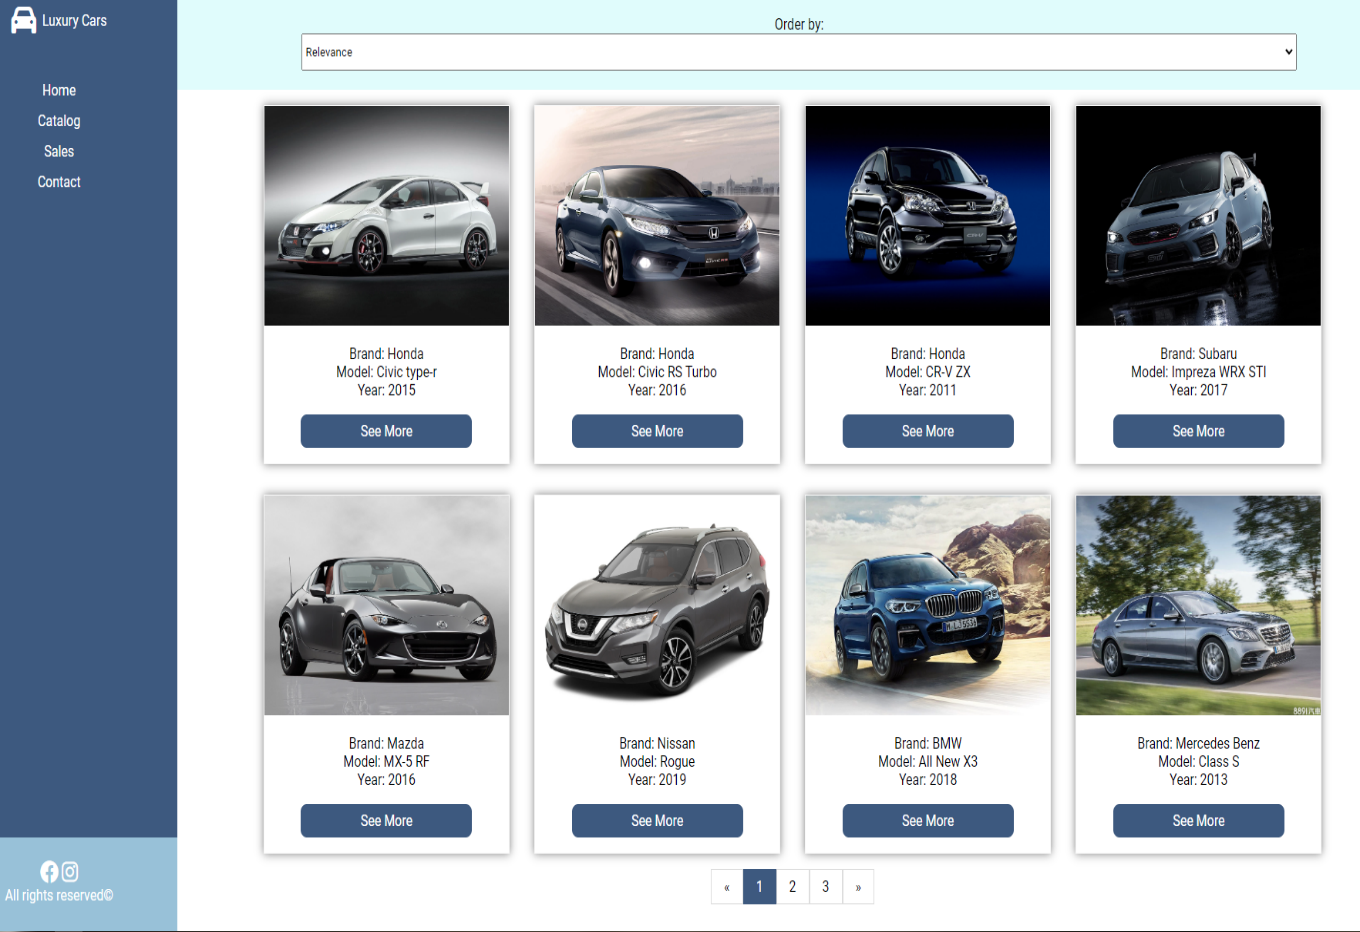Select the Honda CR-V ZX car photo

(x=928, y=216)
